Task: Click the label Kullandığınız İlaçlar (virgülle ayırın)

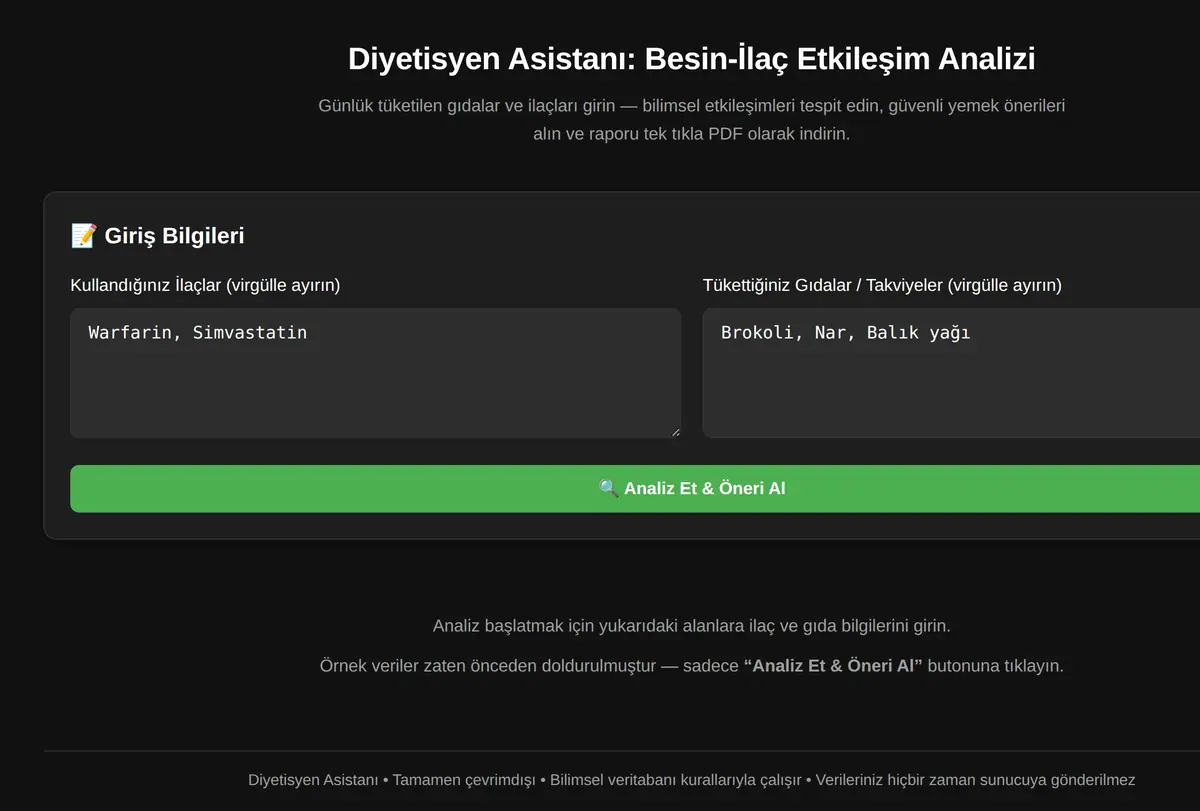Action: tap(205, 285)
